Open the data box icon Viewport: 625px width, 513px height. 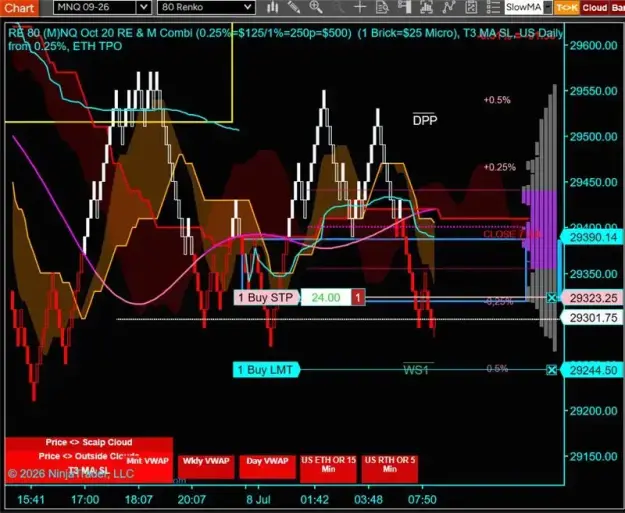(382, 7)
